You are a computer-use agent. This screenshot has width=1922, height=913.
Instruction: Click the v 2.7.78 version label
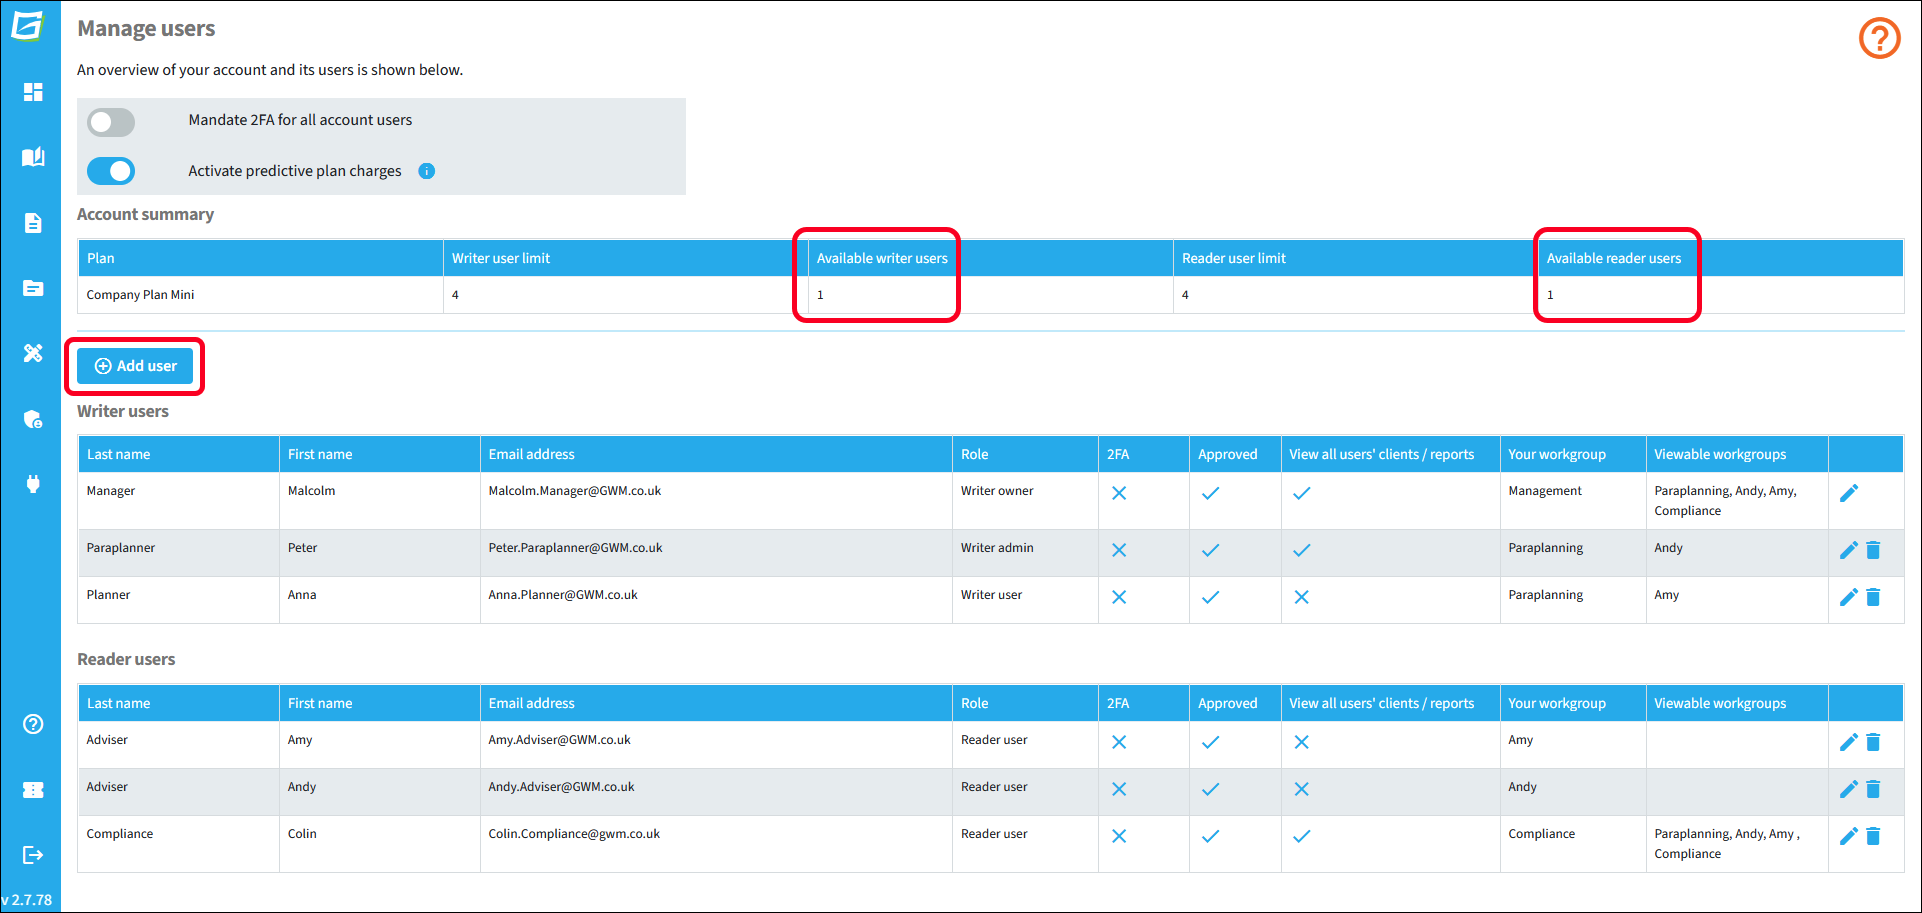tap(27, 900)
